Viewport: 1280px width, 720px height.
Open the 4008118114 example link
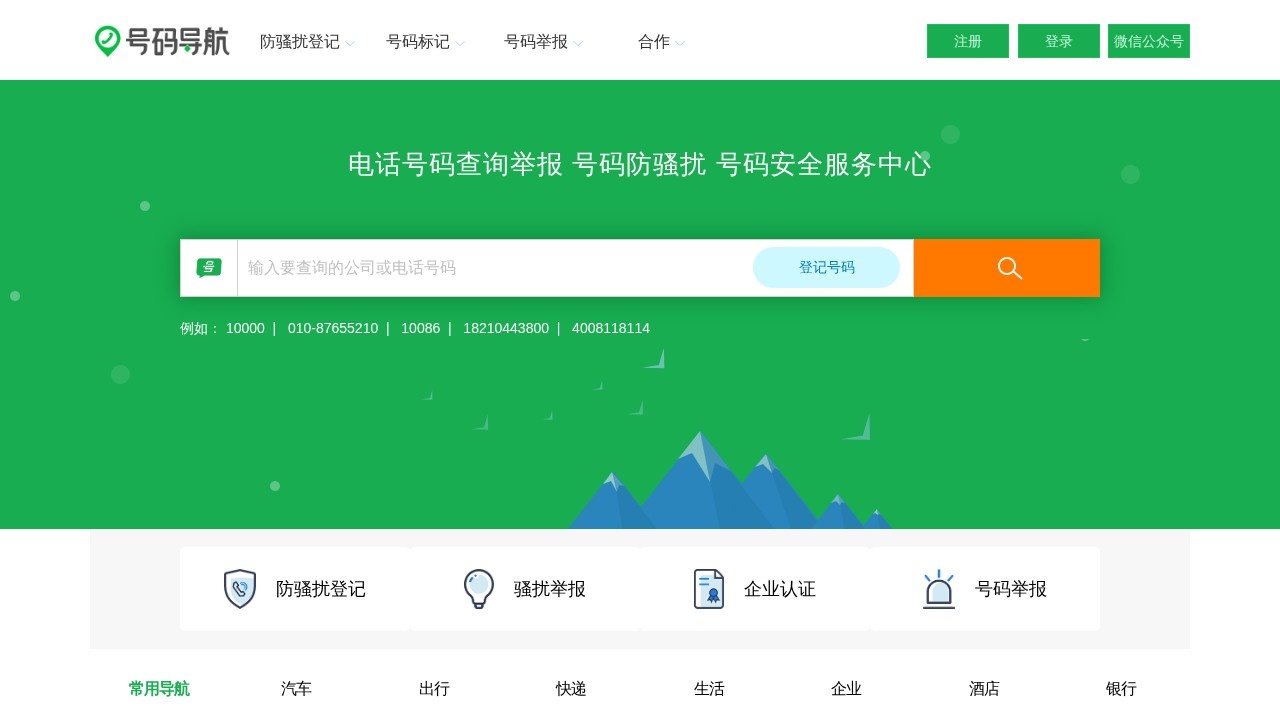click(611, 327)
